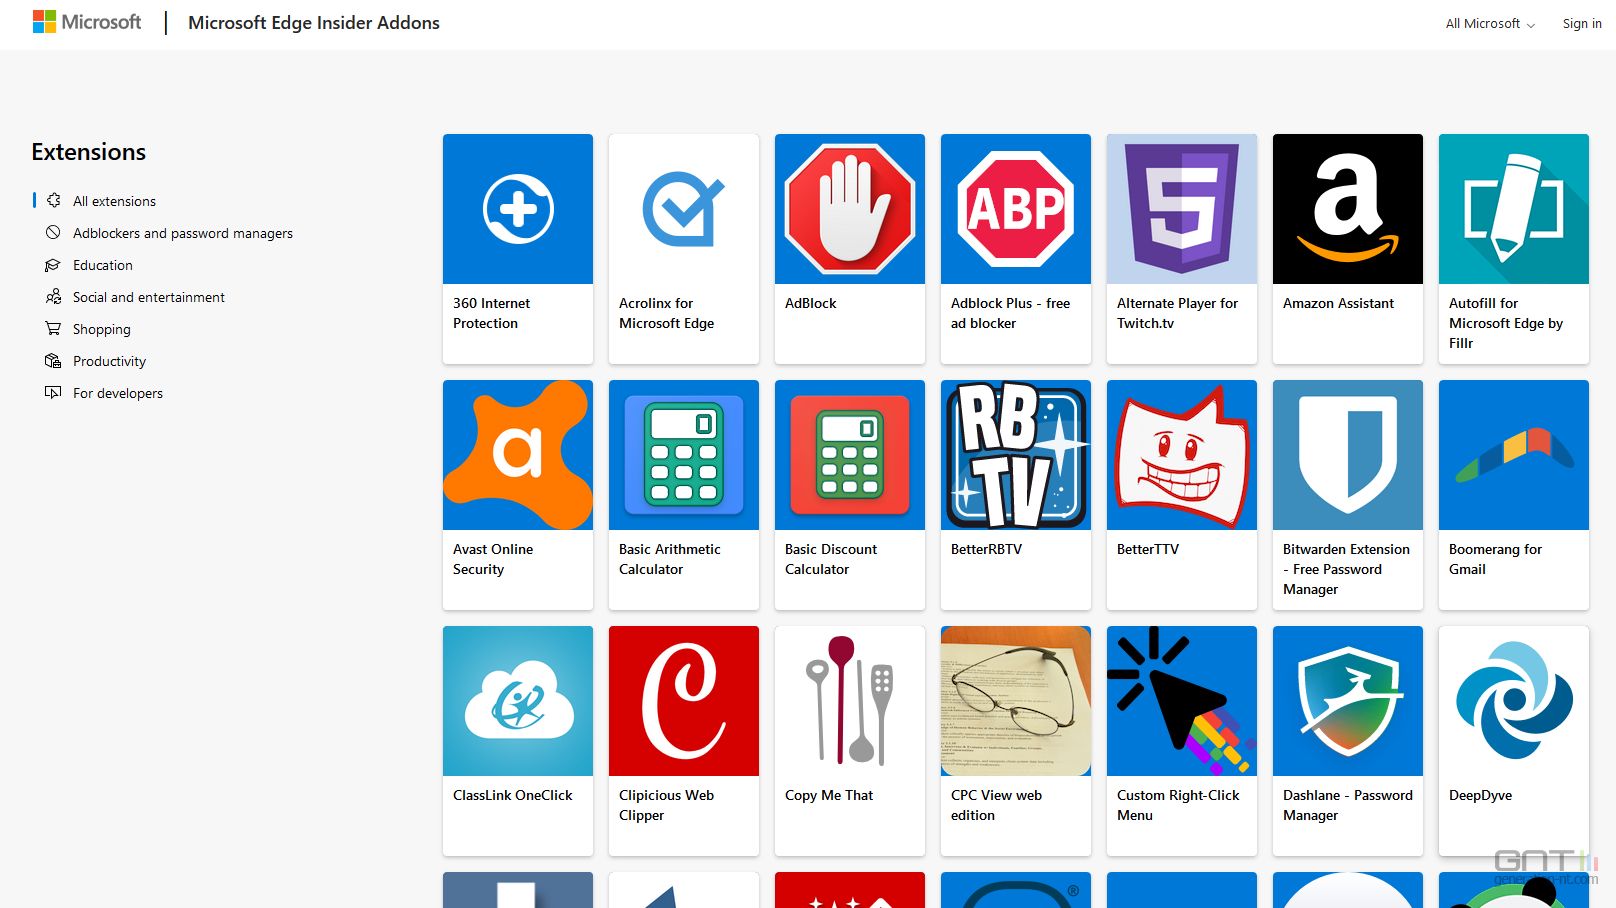This screenshot has height=908, width=1616.
Task: Open the Alternate Player for Twitch.tv icon
Action: [1182, 209]
